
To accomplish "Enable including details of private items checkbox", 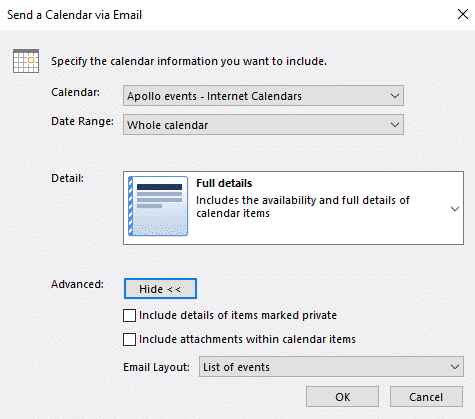I will pos(129,315).
